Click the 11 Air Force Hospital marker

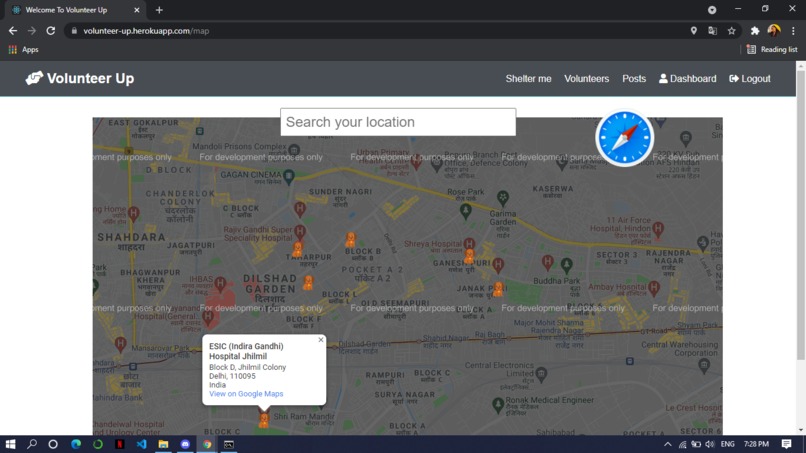(658, 229)
